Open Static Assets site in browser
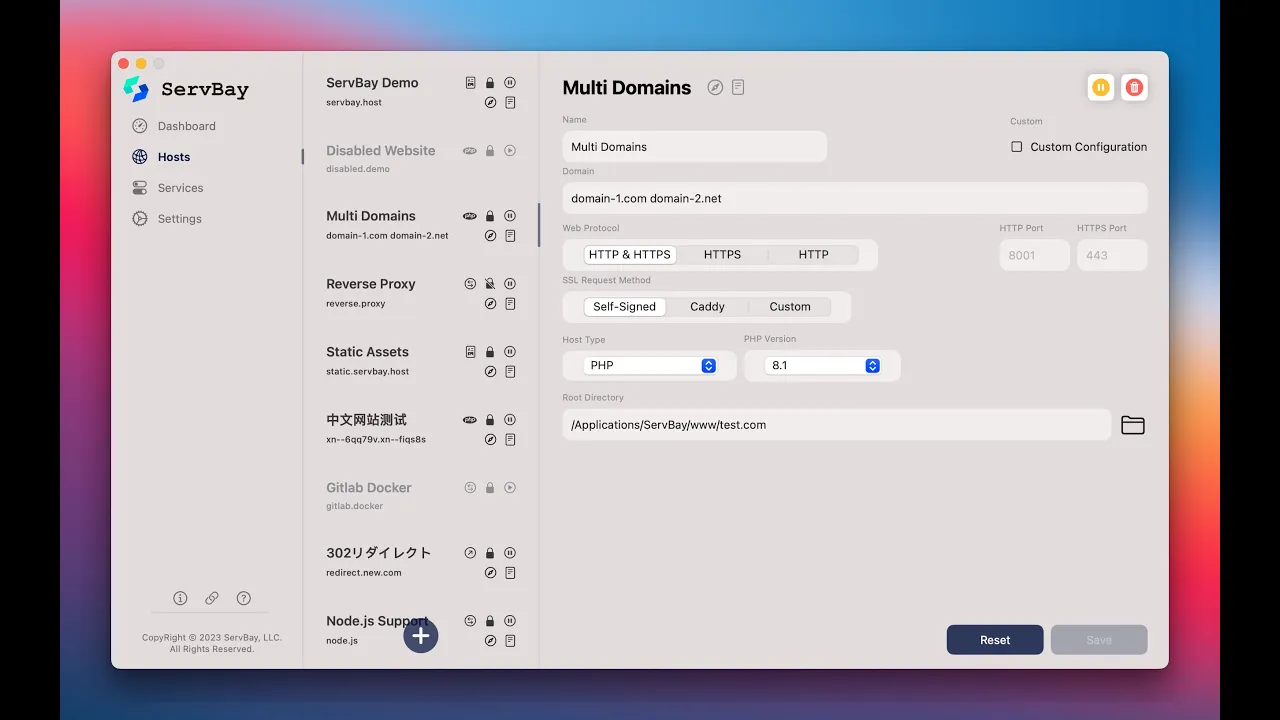 click(x=490, y=371)
